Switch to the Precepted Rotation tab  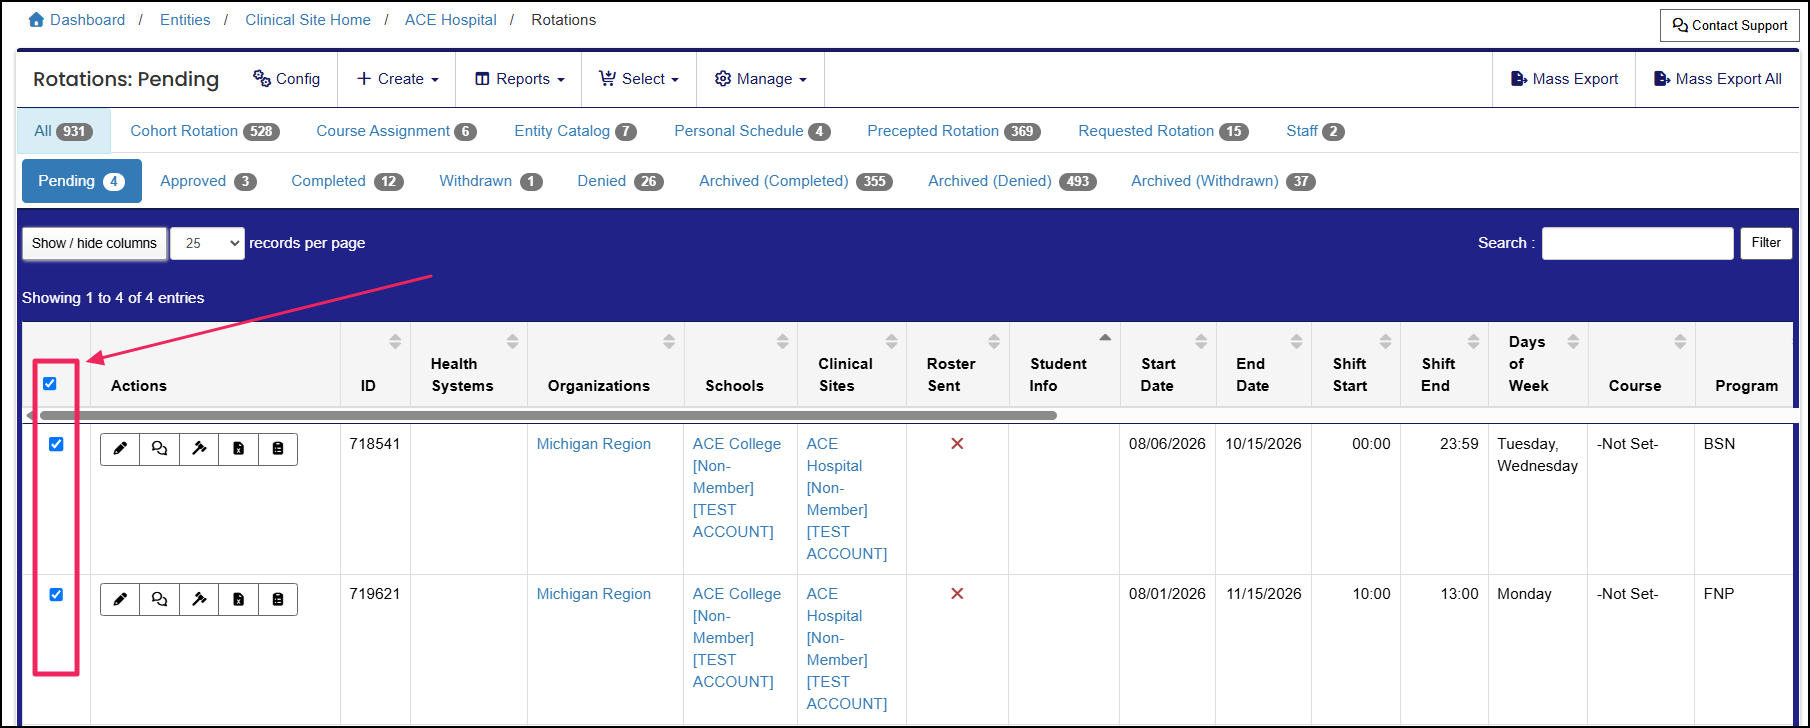[x=954, y=131]
